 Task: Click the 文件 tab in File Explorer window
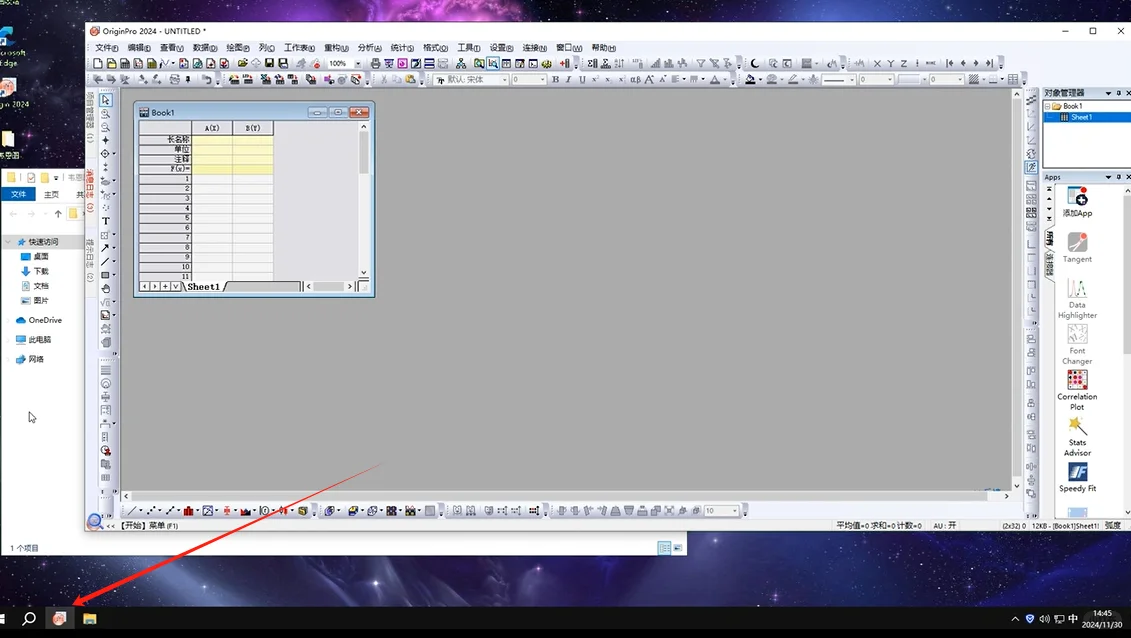pos(19,194)
